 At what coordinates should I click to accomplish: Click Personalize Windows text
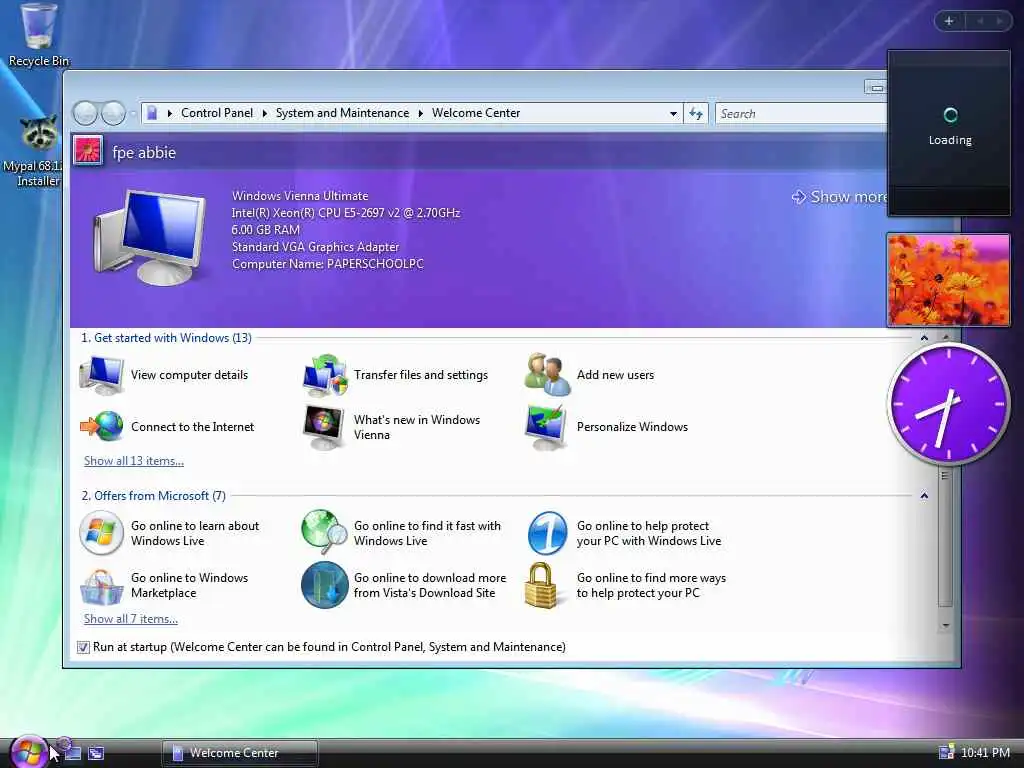pos(632,426)
